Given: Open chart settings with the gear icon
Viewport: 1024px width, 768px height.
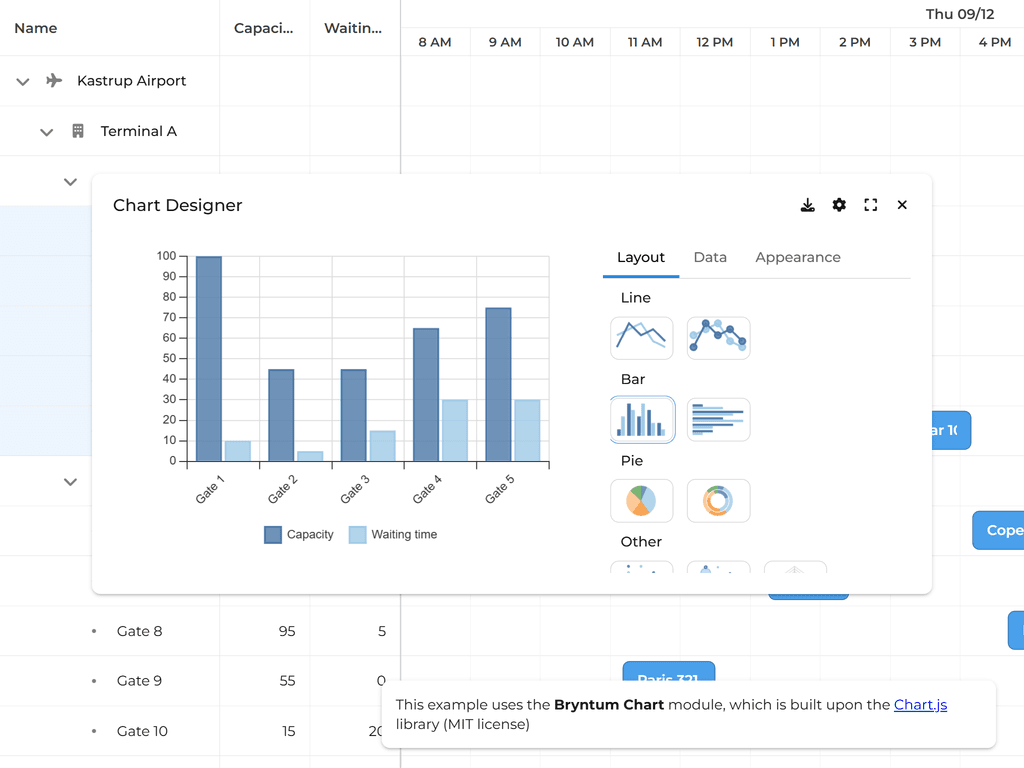Looking at the screenshot, I should coord(839,204).
